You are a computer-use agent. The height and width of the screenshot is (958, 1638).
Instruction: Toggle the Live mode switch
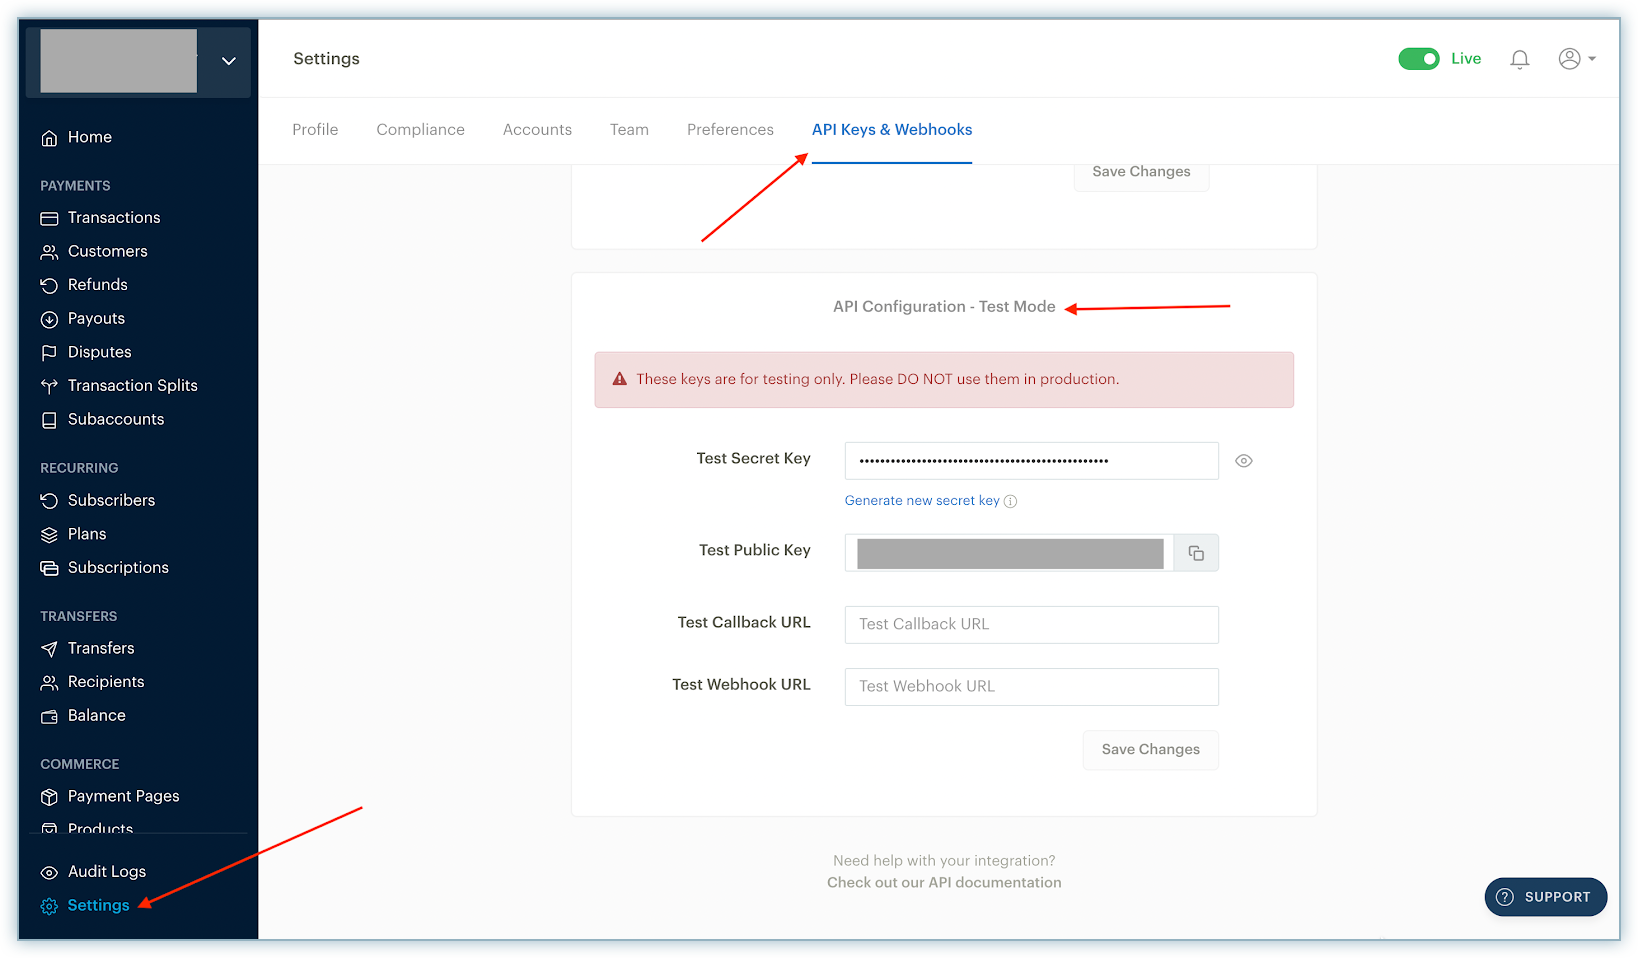(x=1418, y=59)
